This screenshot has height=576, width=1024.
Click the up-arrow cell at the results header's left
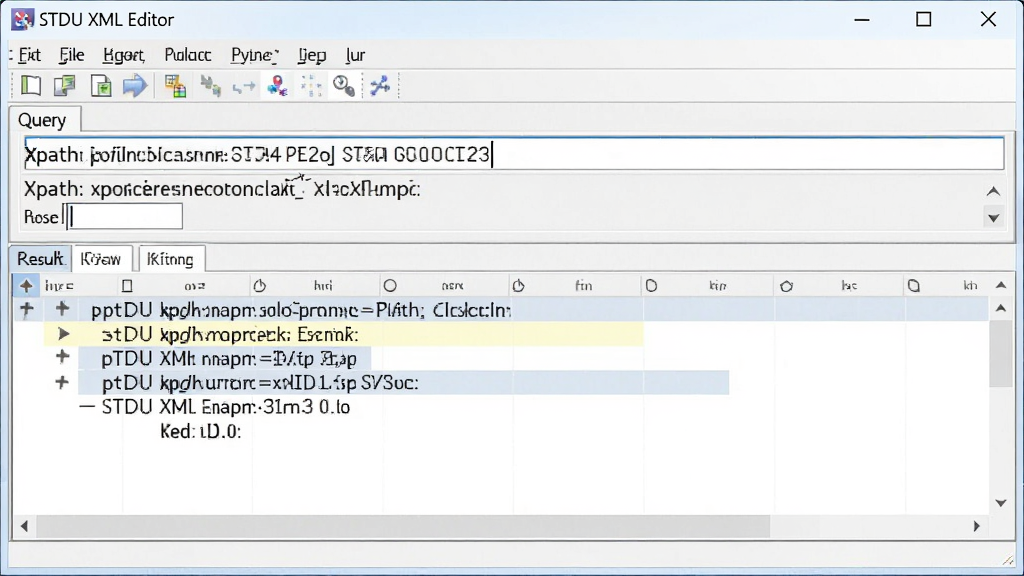26,285
